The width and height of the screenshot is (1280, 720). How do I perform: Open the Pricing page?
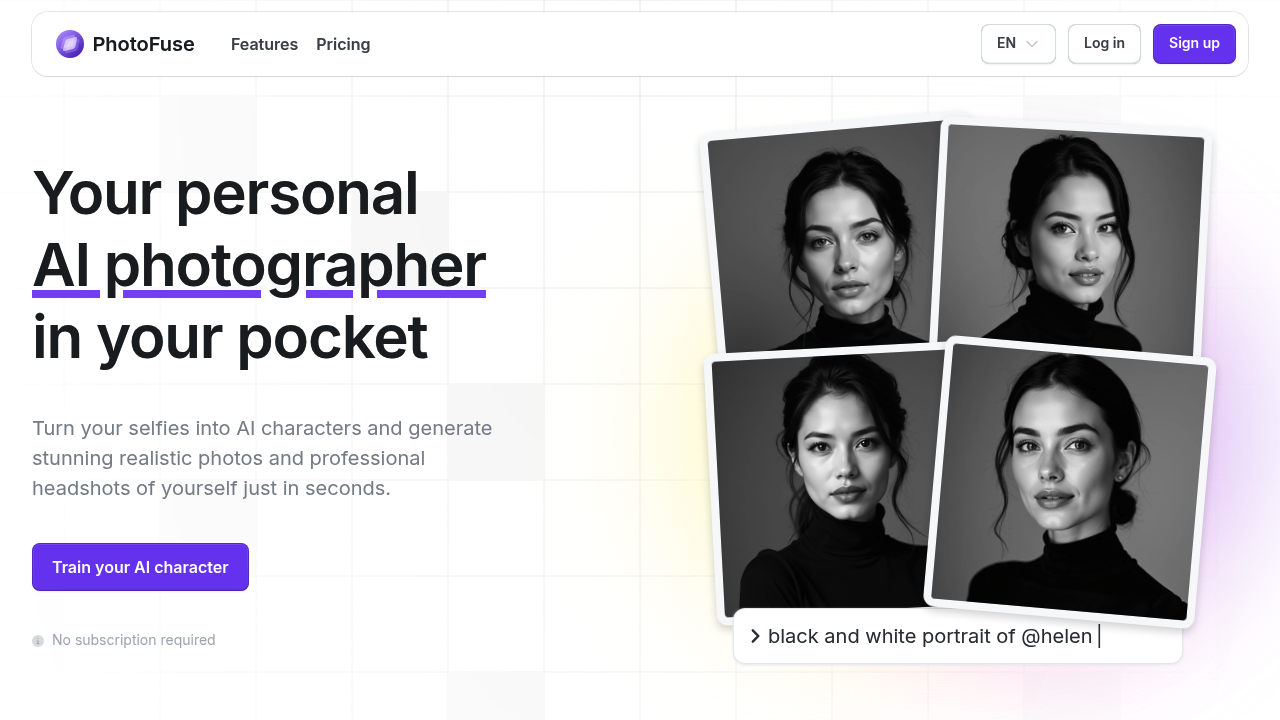coord(343,44)
